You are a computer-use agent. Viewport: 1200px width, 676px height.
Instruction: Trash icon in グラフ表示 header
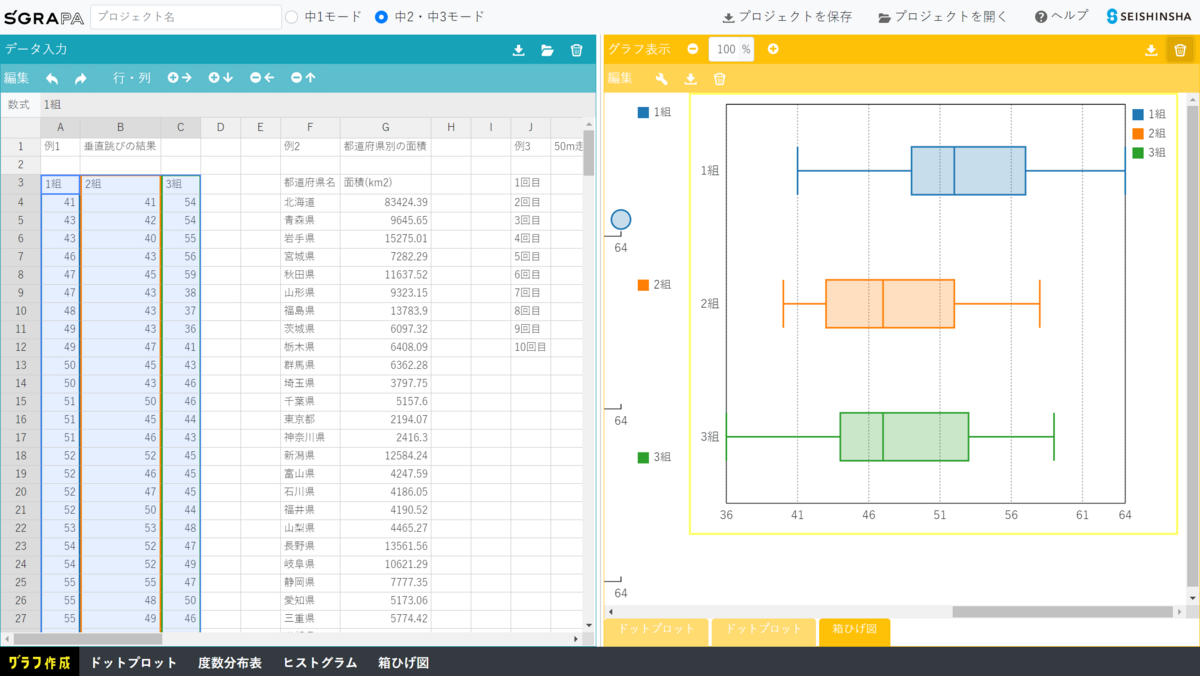point(1180,50)
